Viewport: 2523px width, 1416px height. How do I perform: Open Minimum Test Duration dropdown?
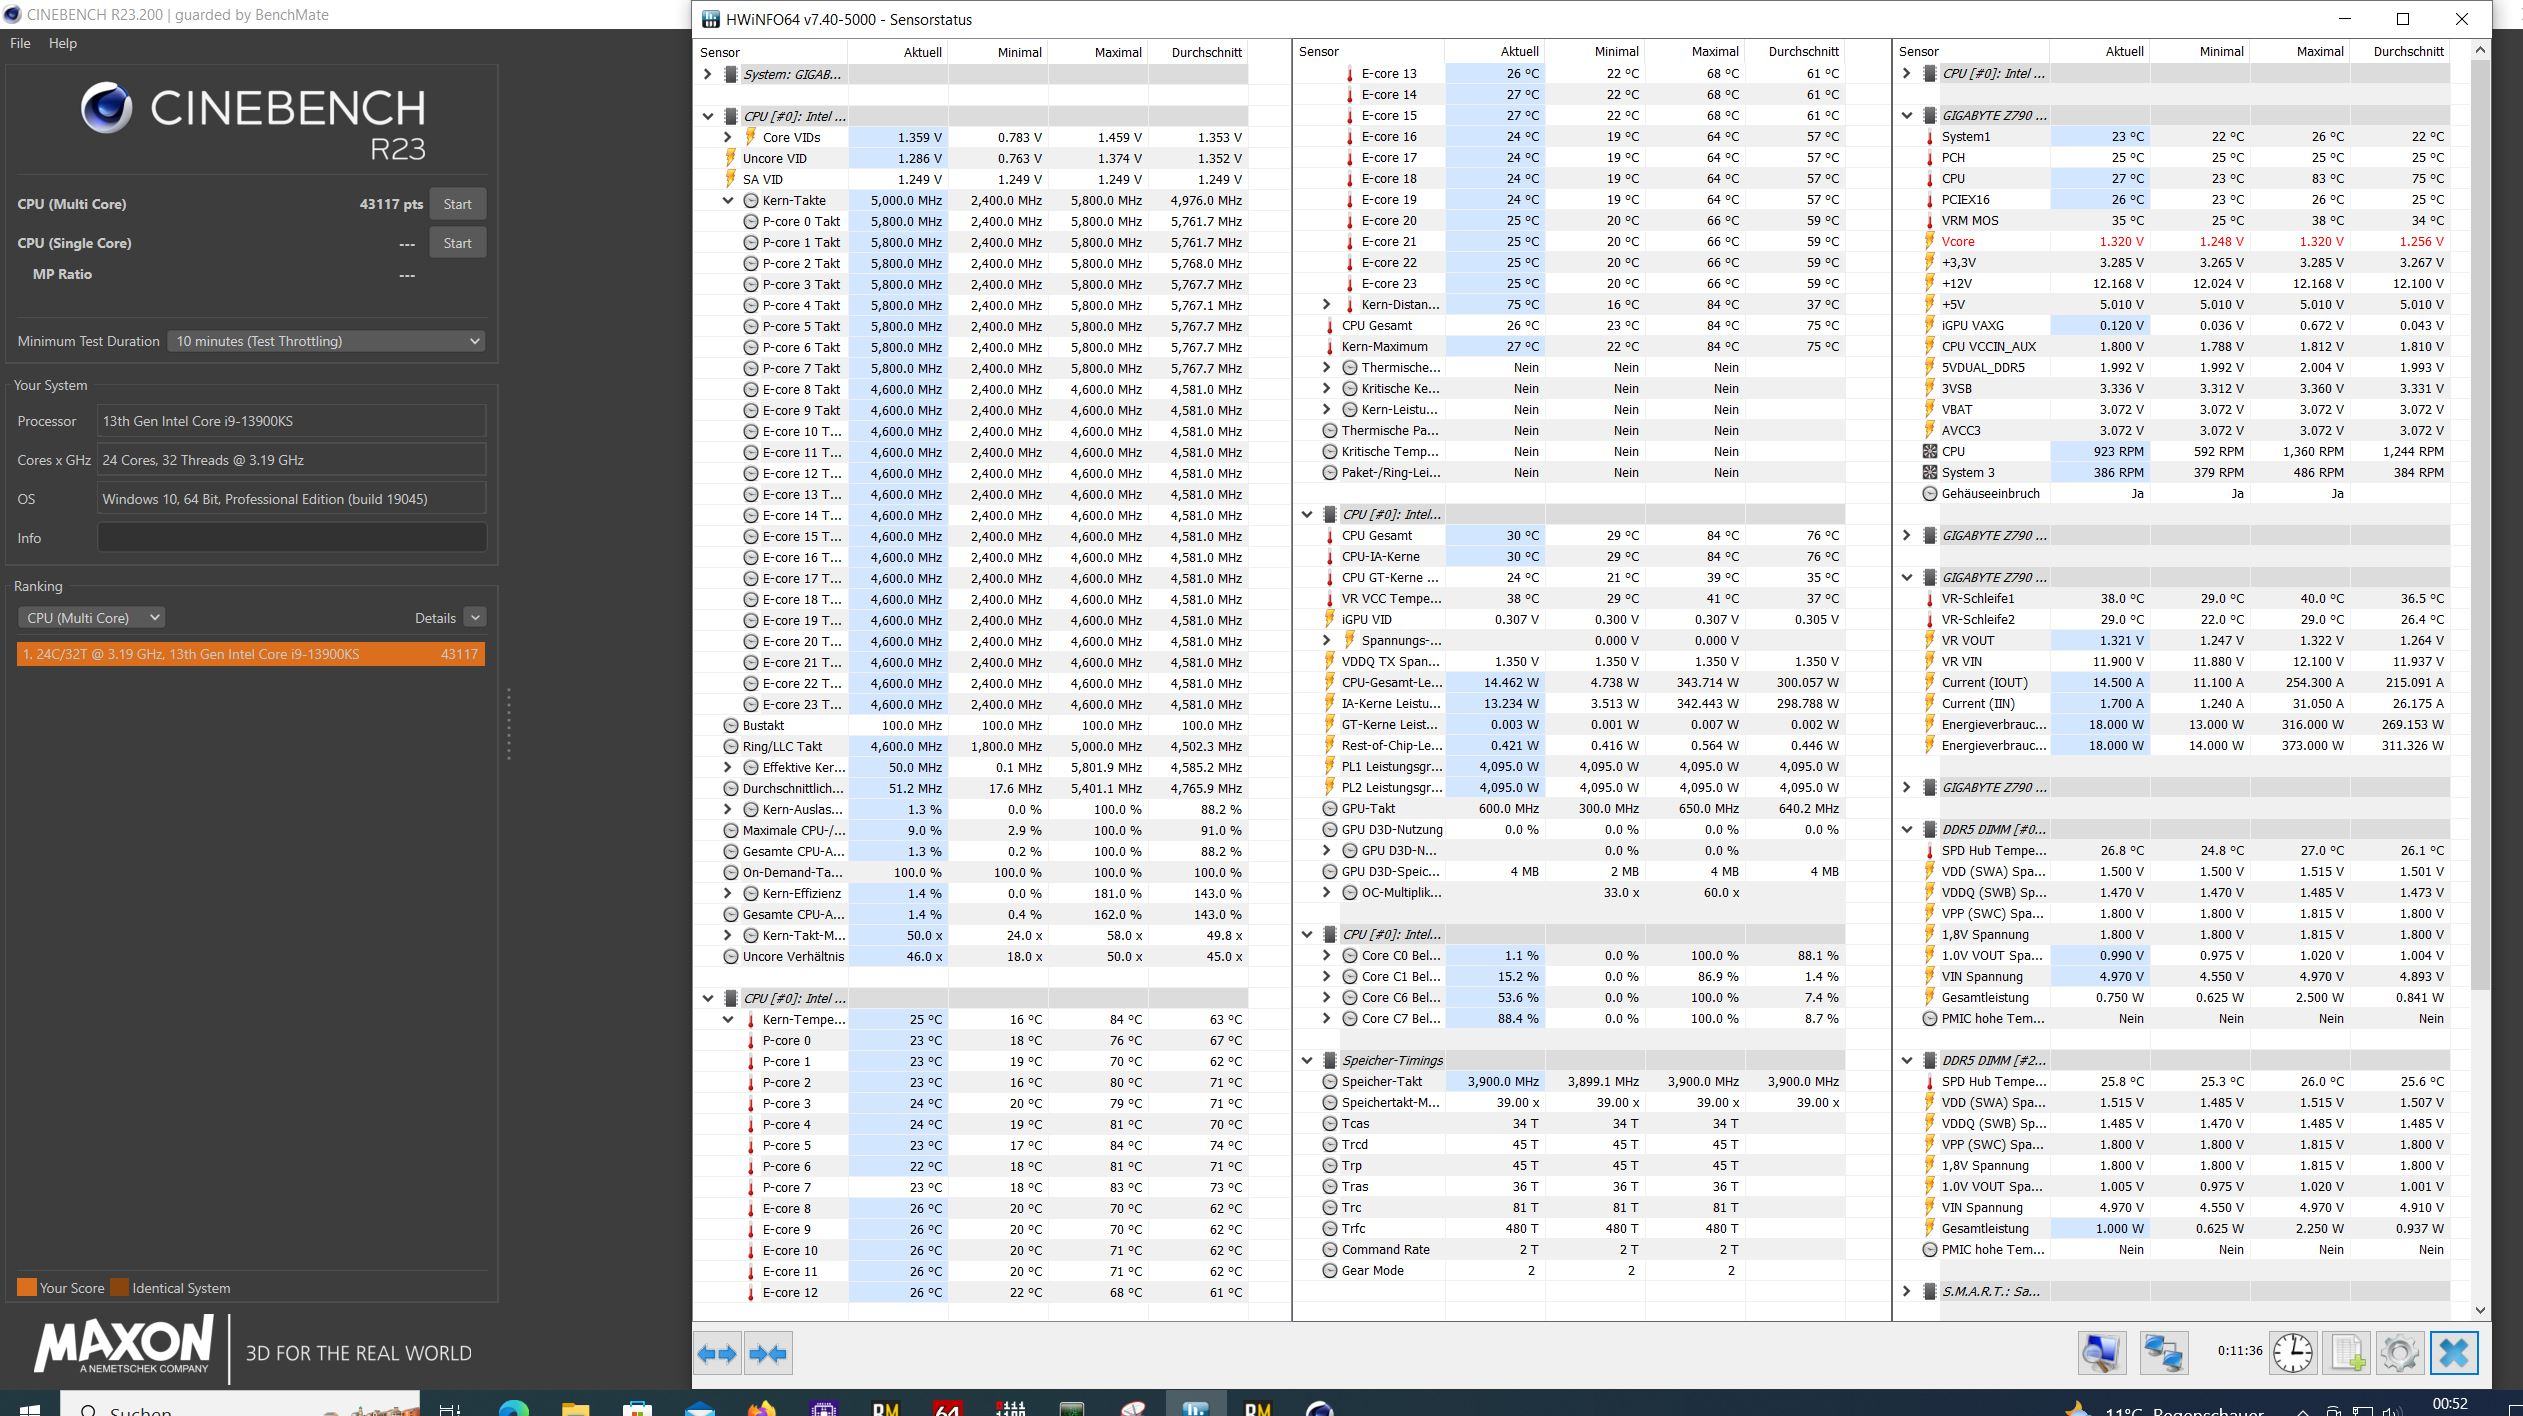[x=326, y=341]
